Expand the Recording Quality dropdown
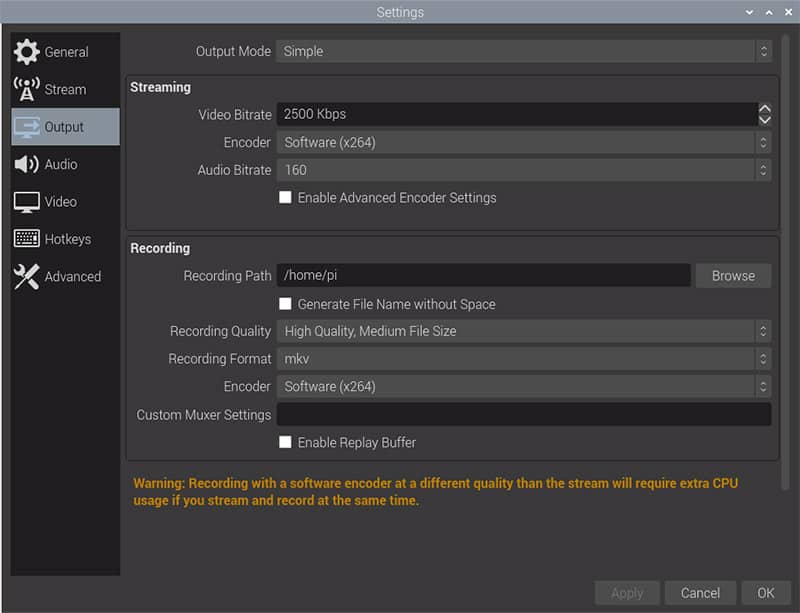This screenshot has height=613, width=800. [x=523, y=331]
